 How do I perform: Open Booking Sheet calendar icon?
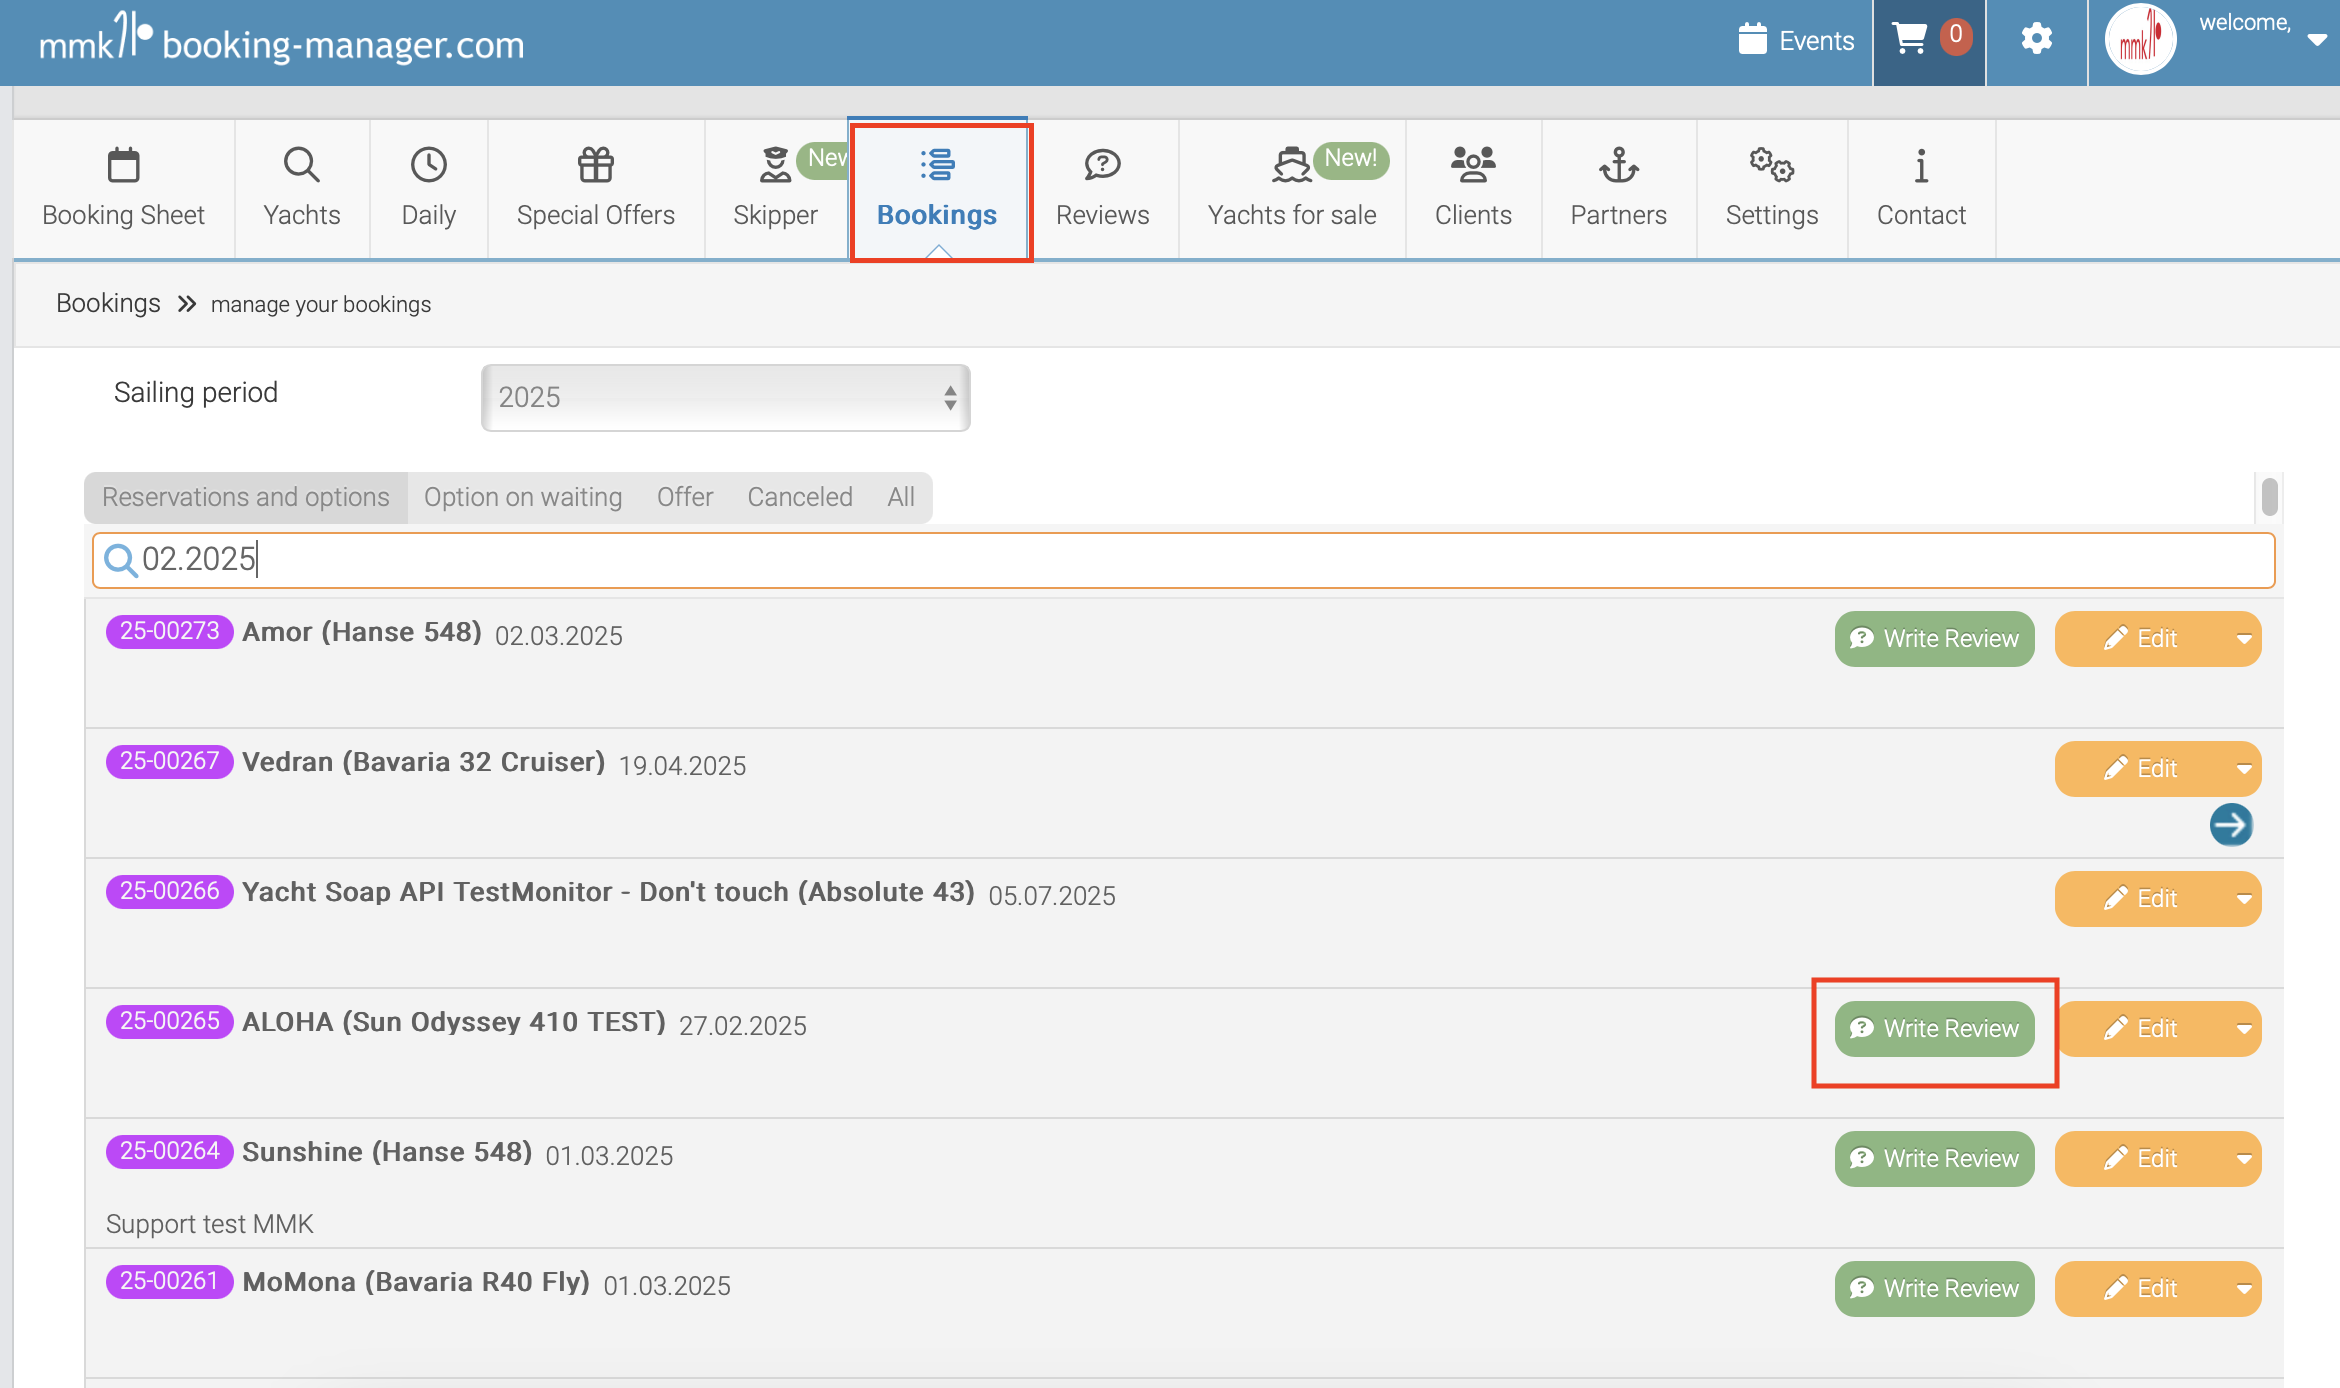123,166
